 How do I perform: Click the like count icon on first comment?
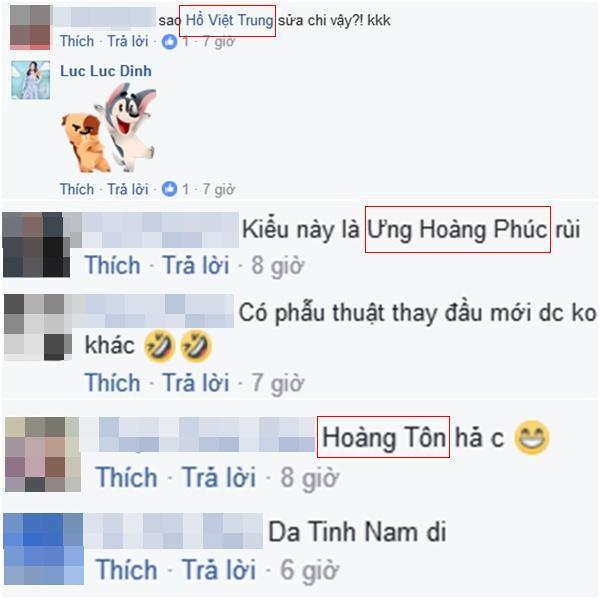(x=169, y=41)
